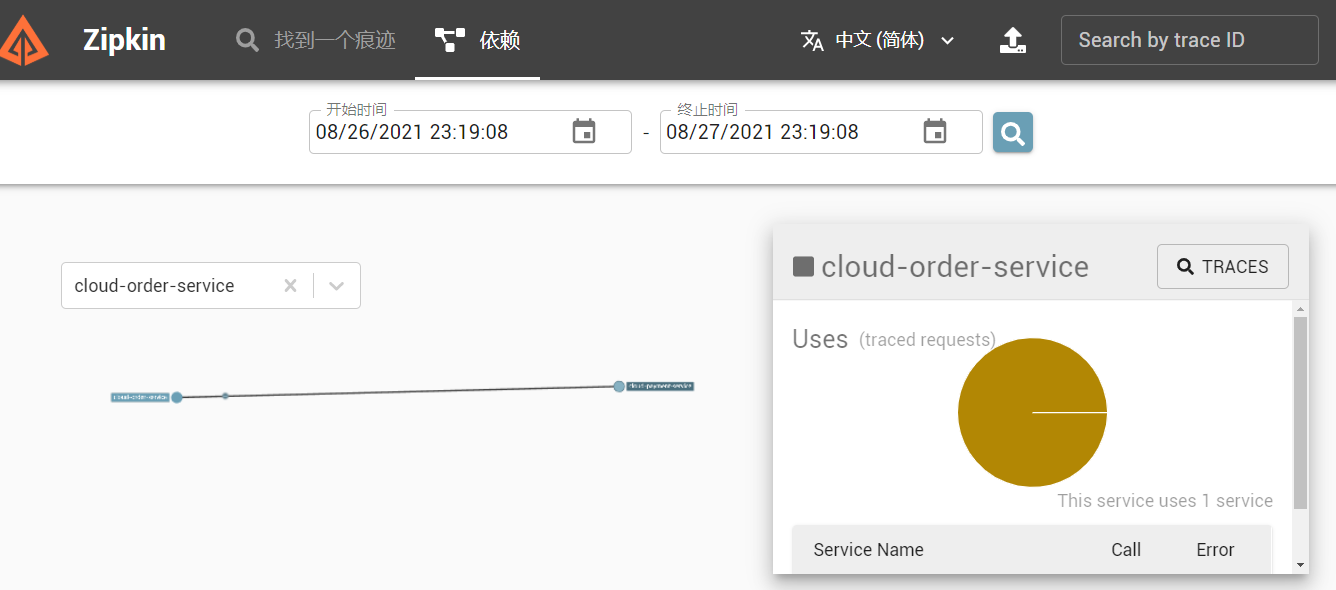Open the start time calendar picker
This screenshot has width=1336, height=590.
point(584,131)
